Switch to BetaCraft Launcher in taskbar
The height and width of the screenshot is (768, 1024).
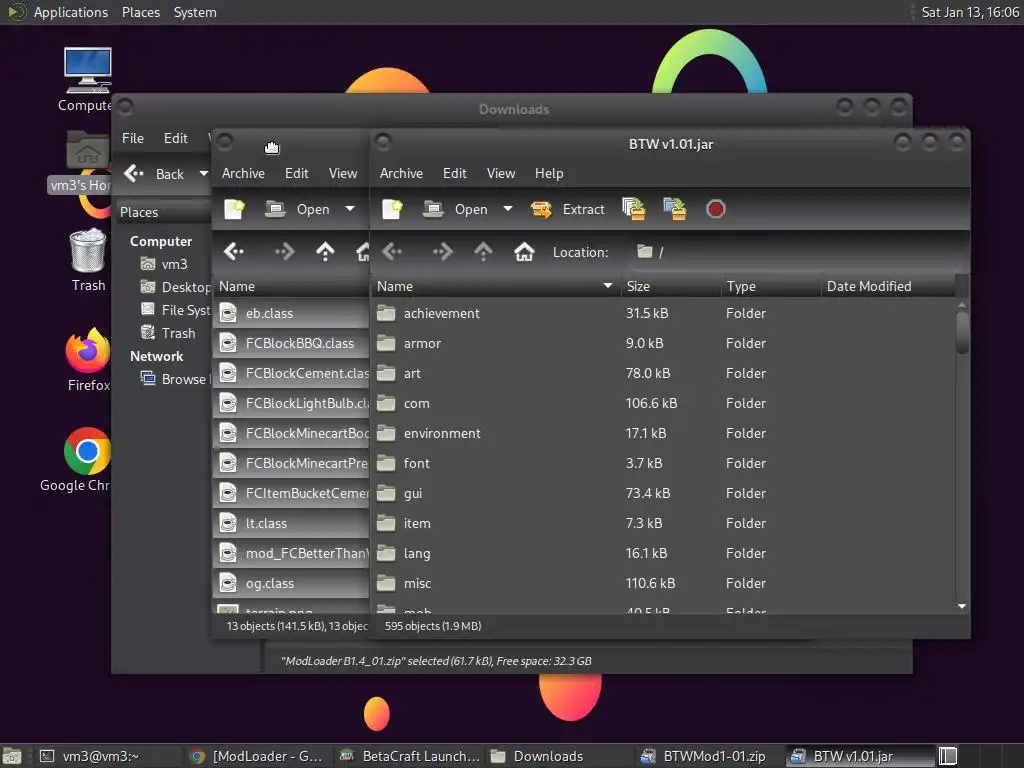[410, 756]
